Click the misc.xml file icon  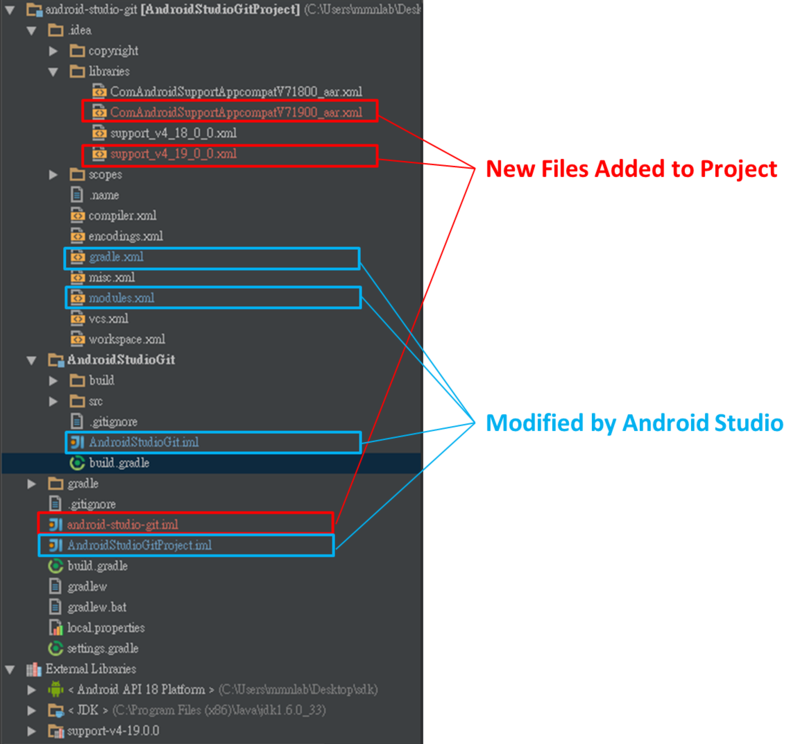pos(78,278)
